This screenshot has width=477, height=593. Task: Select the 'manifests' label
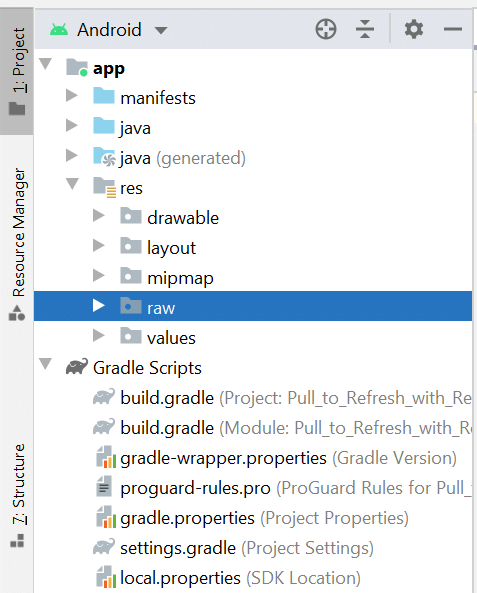[158, 98]
